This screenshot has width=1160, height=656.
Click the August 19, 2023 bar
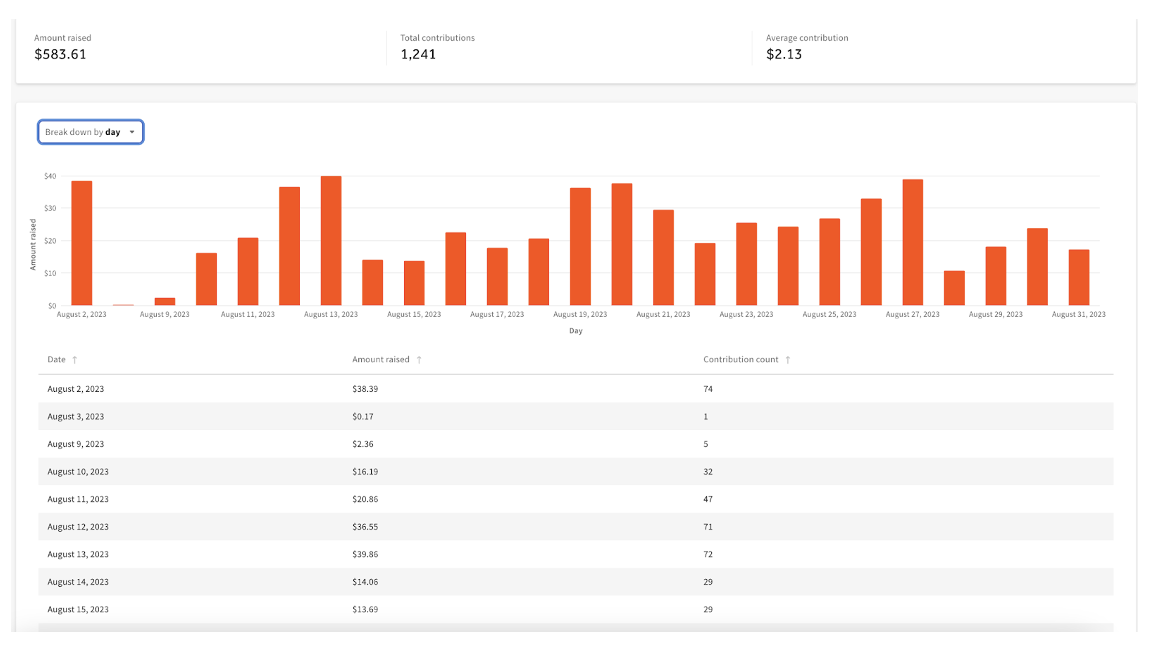coord(580,246)
